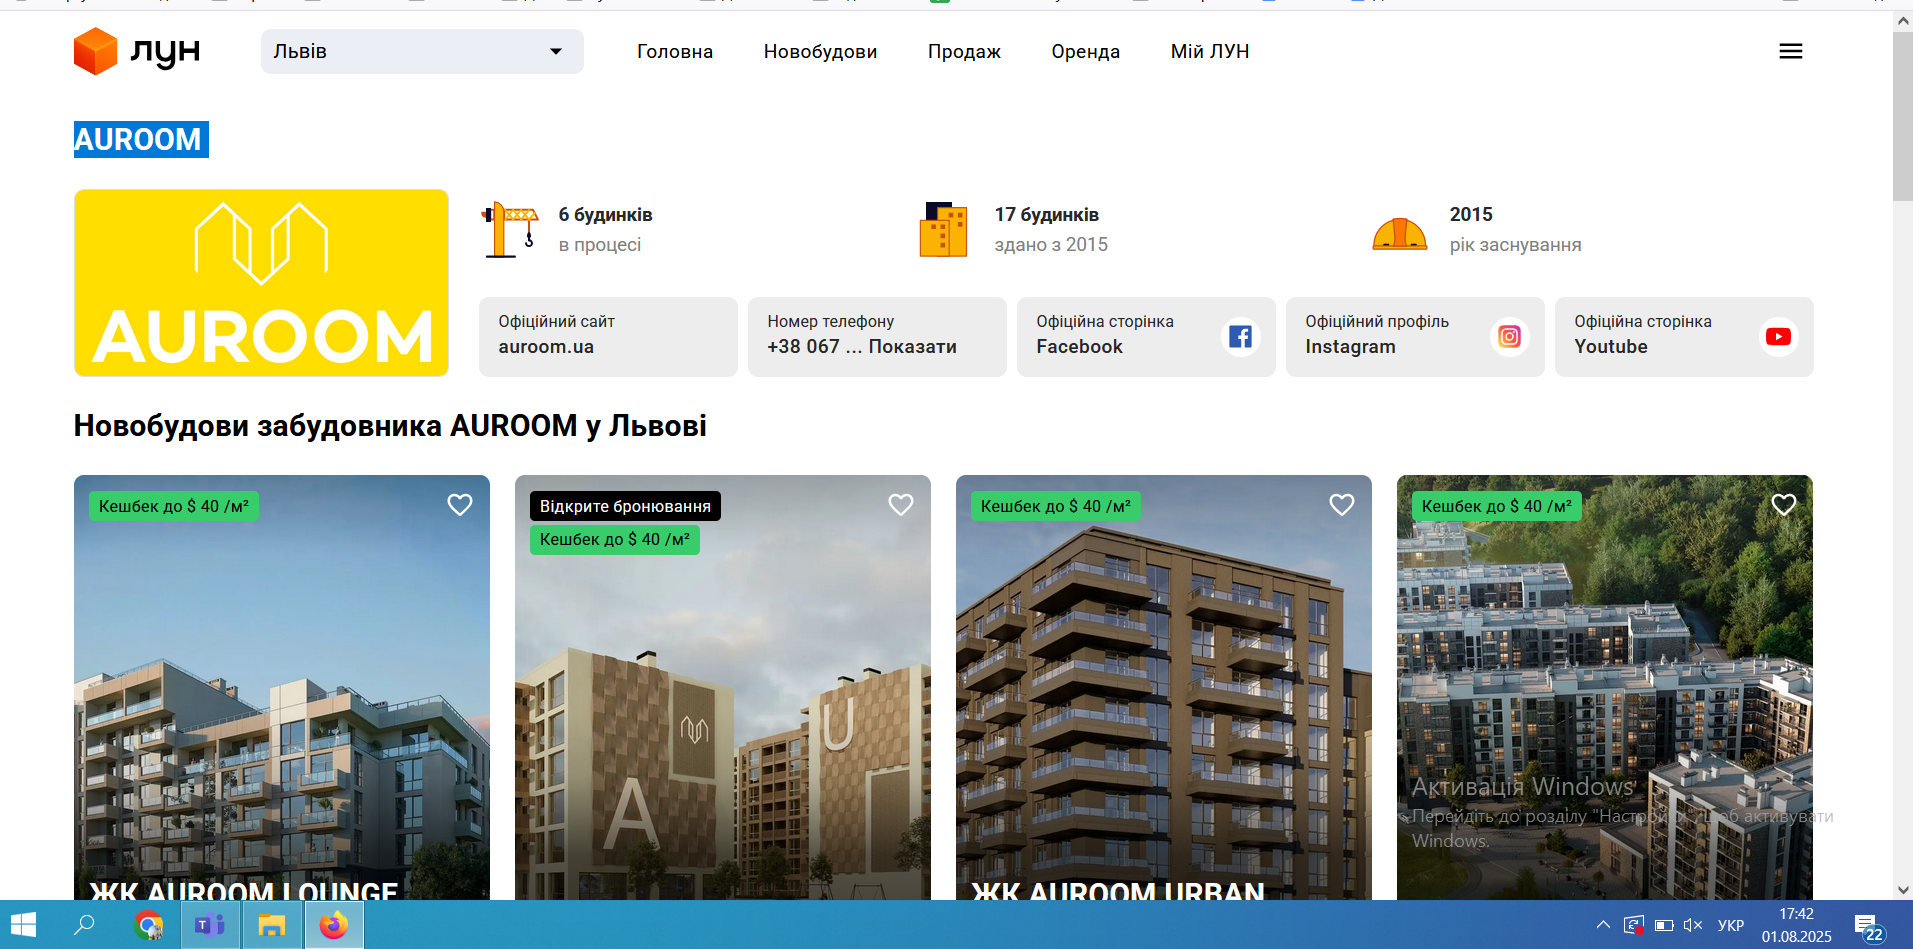Screen dimensions: 1913x949
Task: Open File Explorer from taskbar
Action: click(x=271, y=925)
